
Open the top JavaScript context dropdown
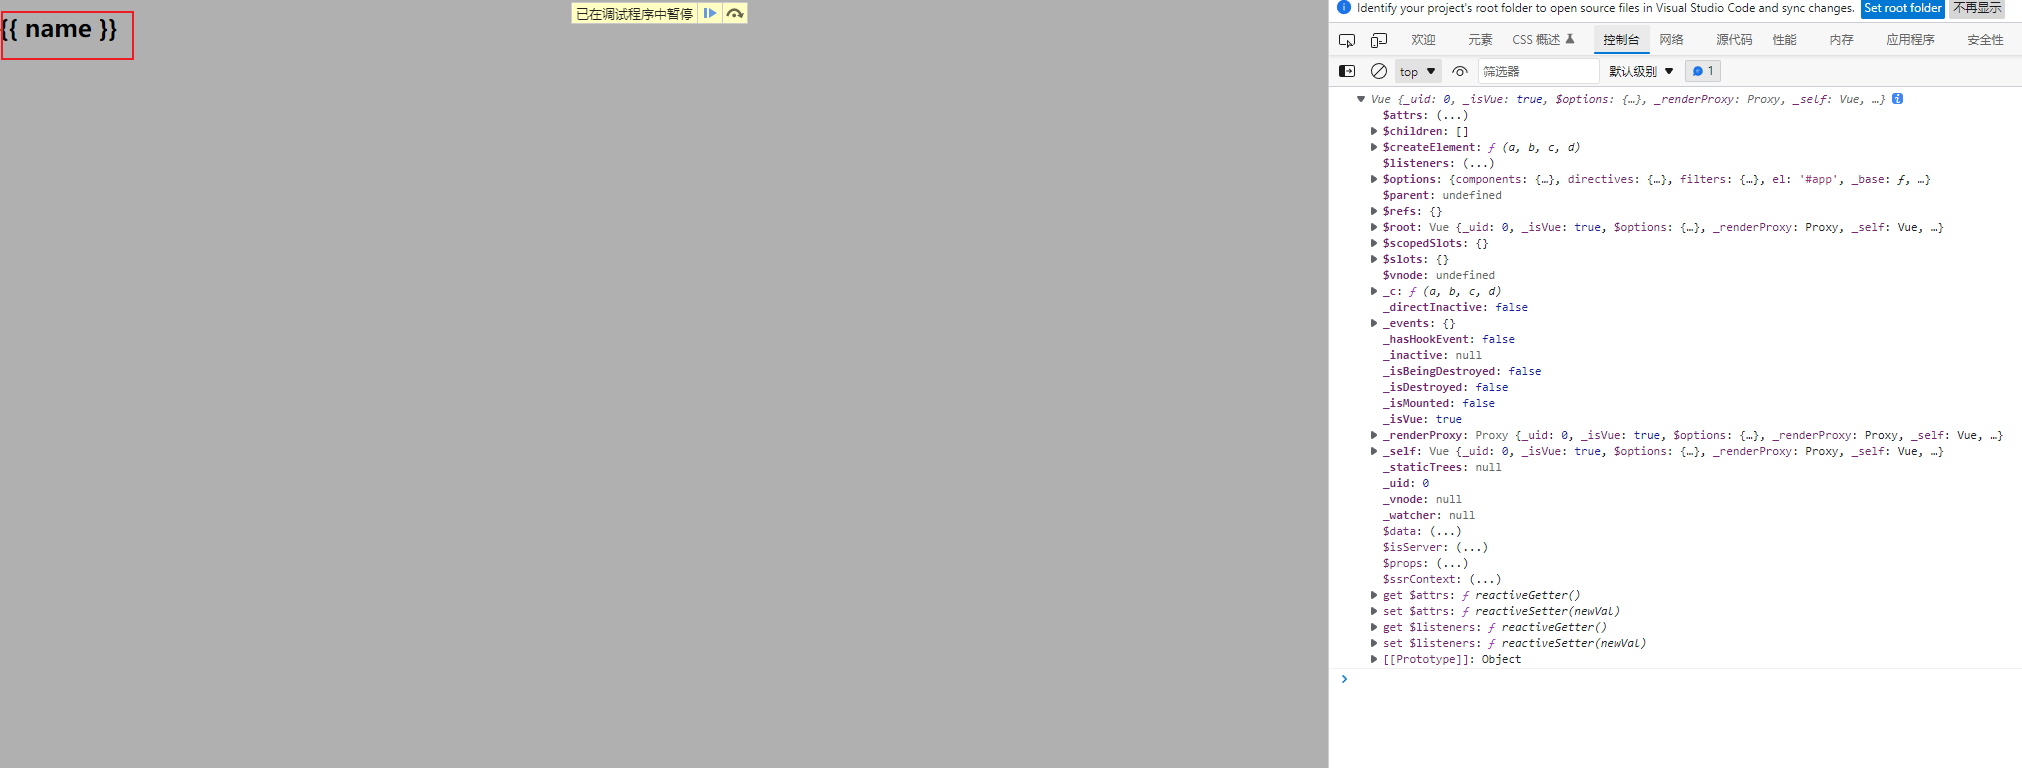click(1418, 71)
